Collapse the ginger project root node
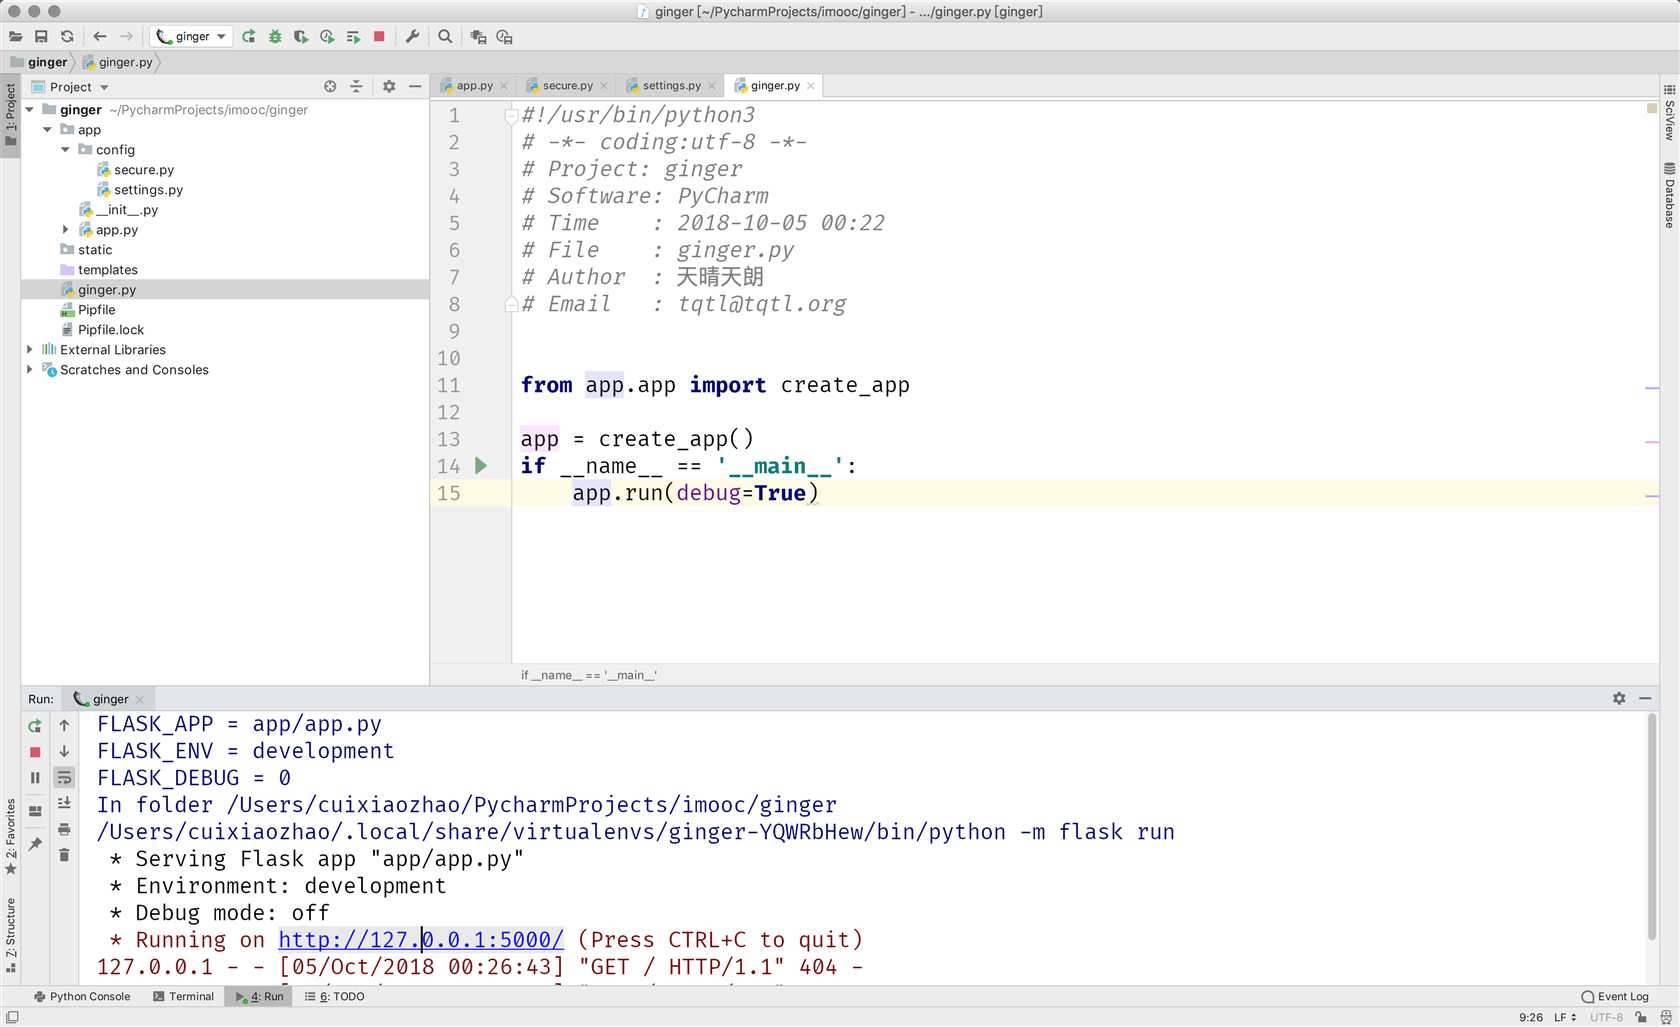The image size is (1680, 1027). tap(30, 110)
